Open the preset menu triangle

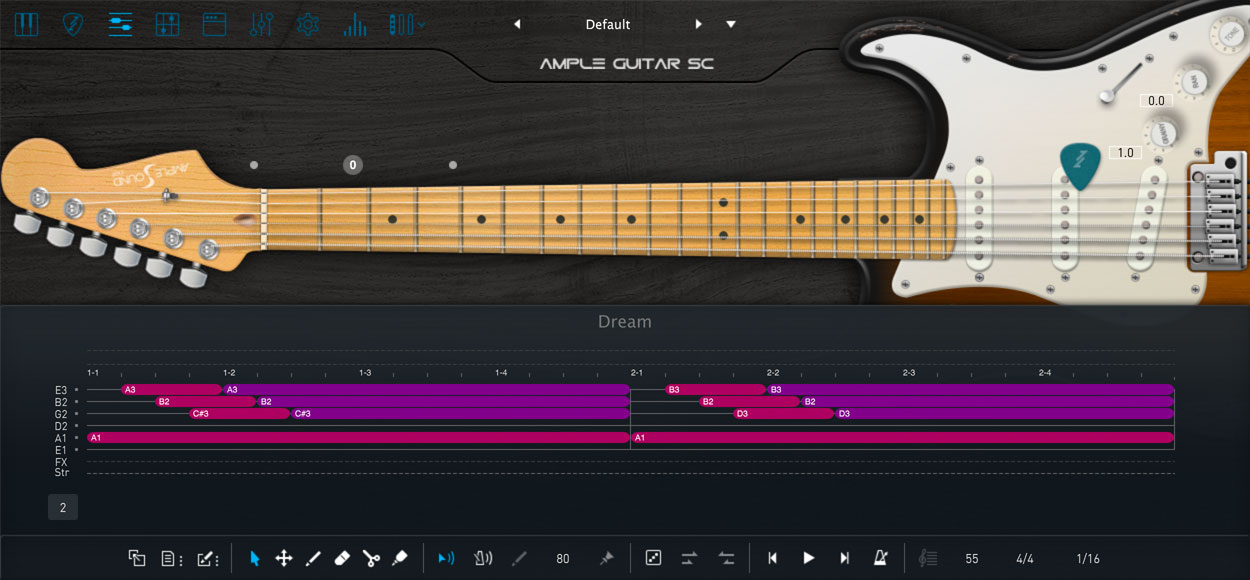pyautogui.click(x=731, y=24)
